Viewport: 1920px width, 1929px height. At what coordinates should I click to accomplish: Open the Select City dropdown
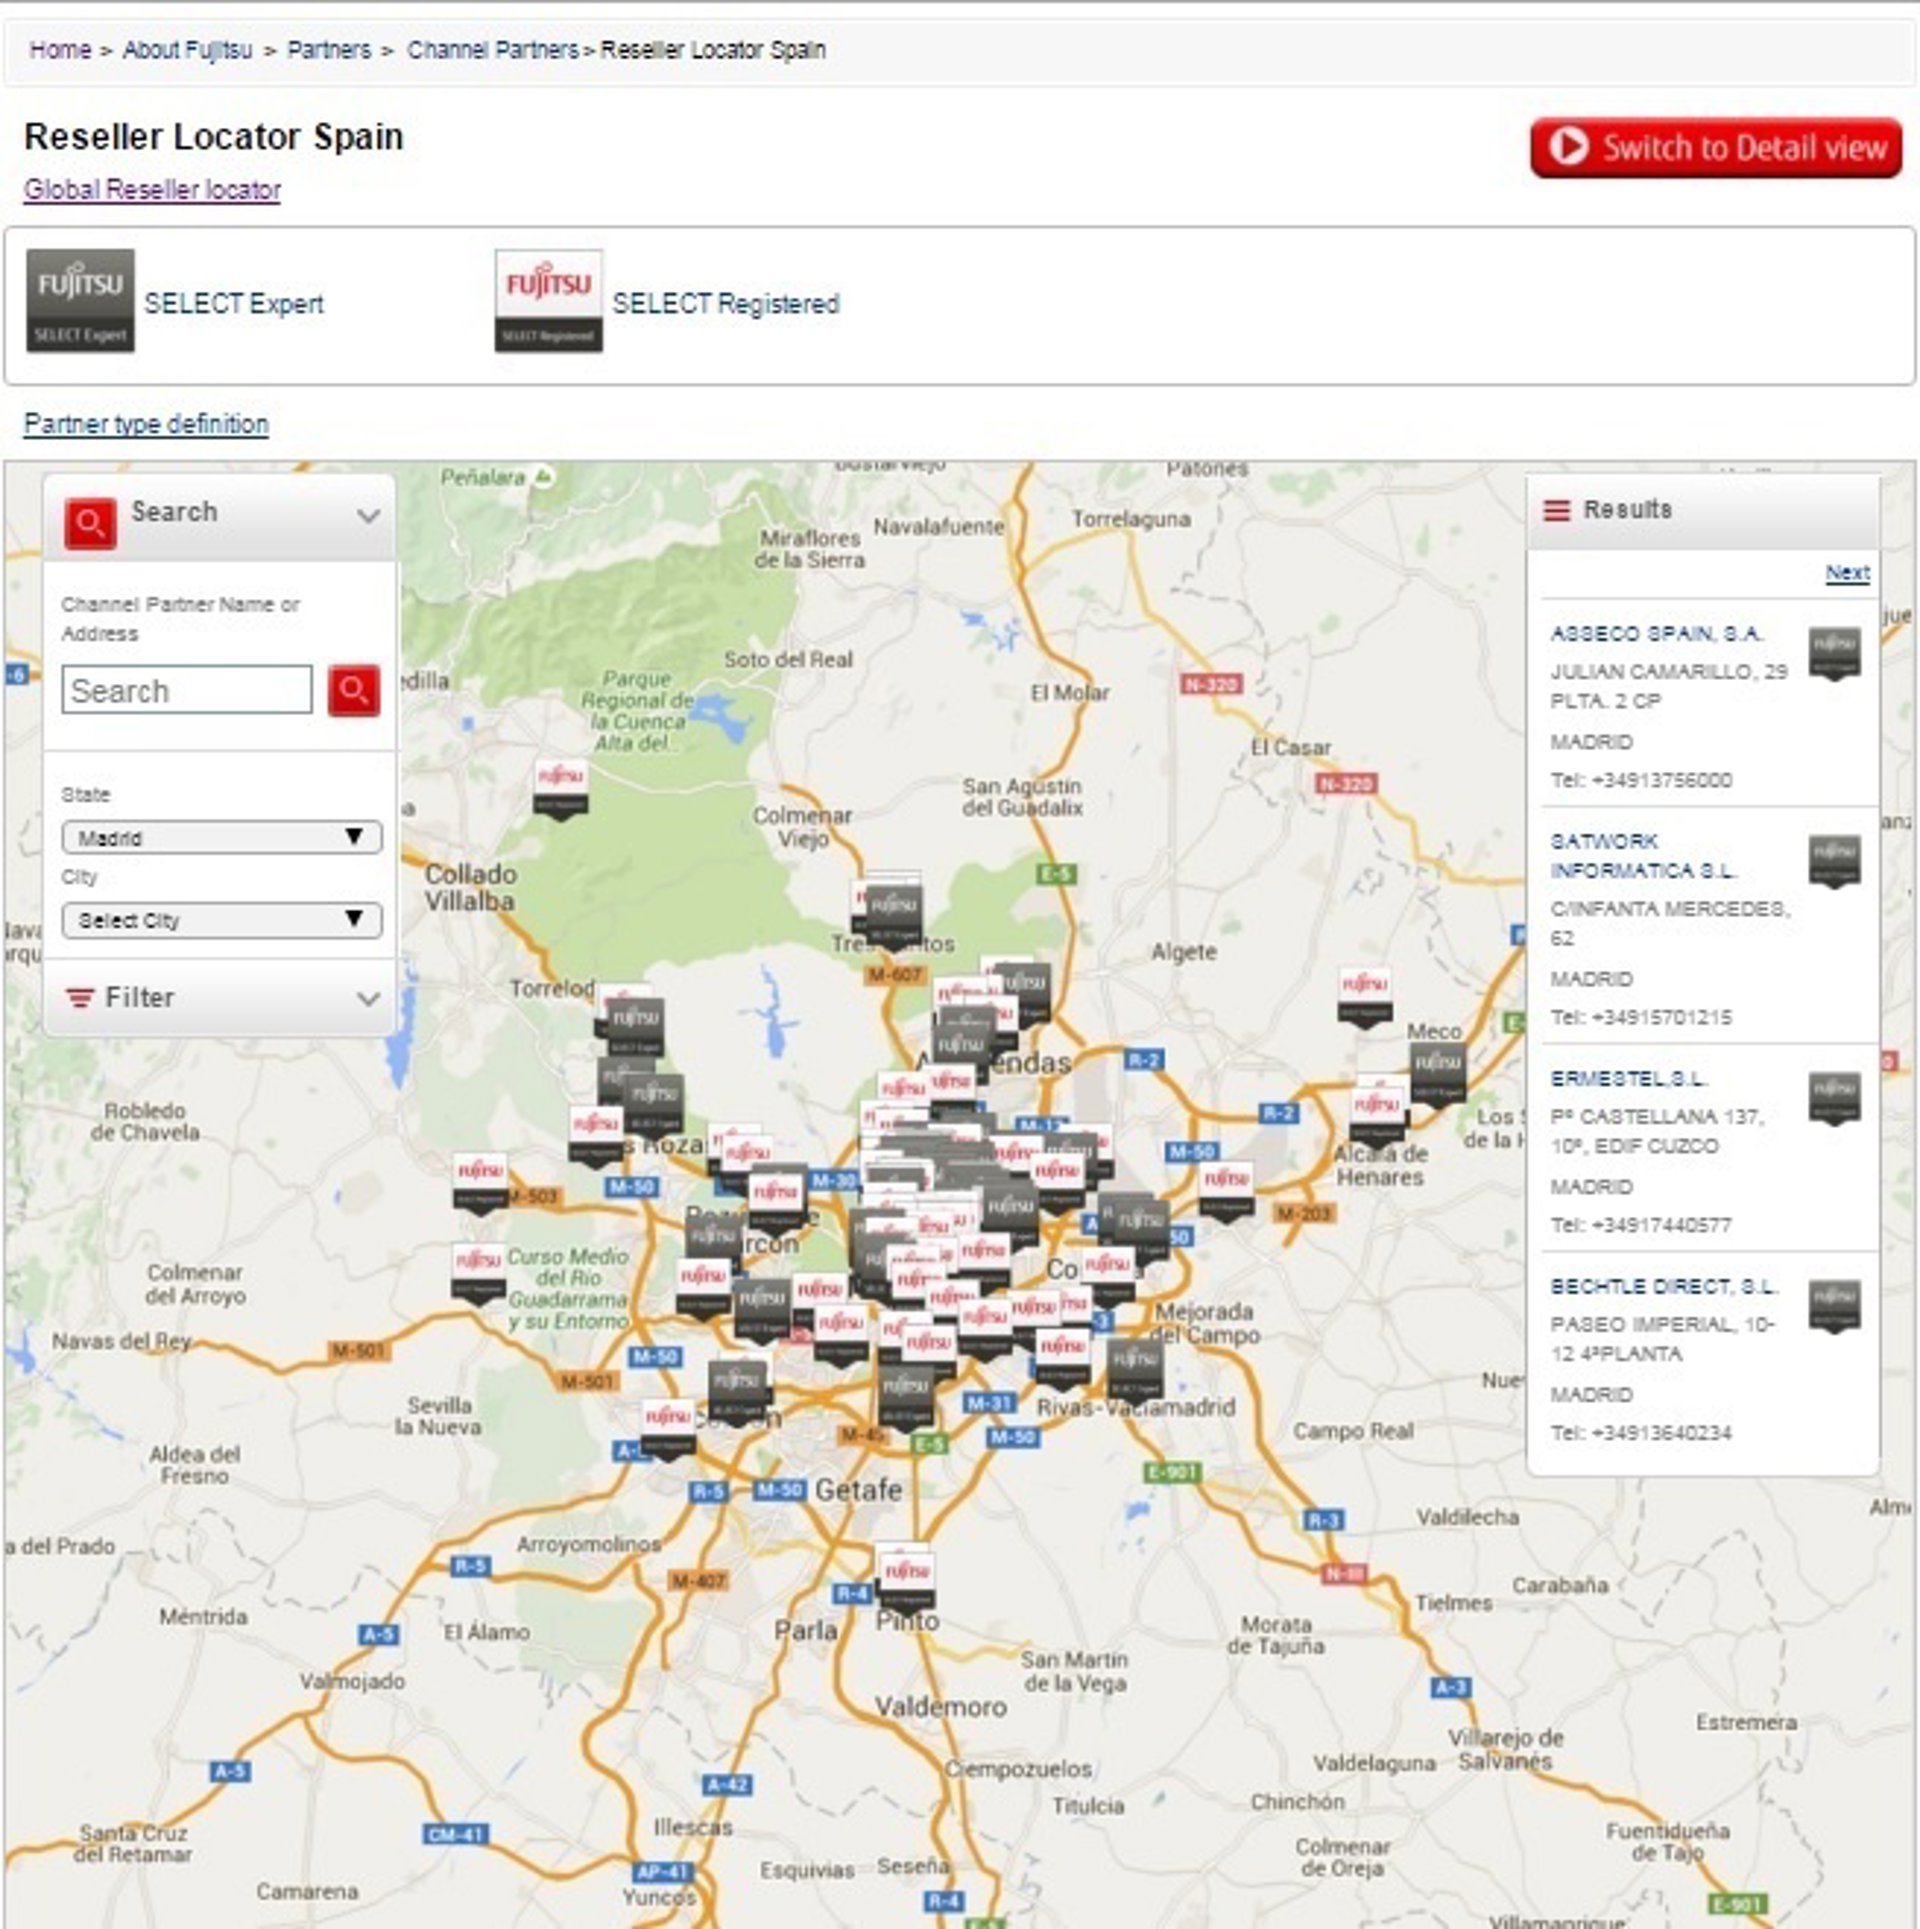click(x=221, y=920)
